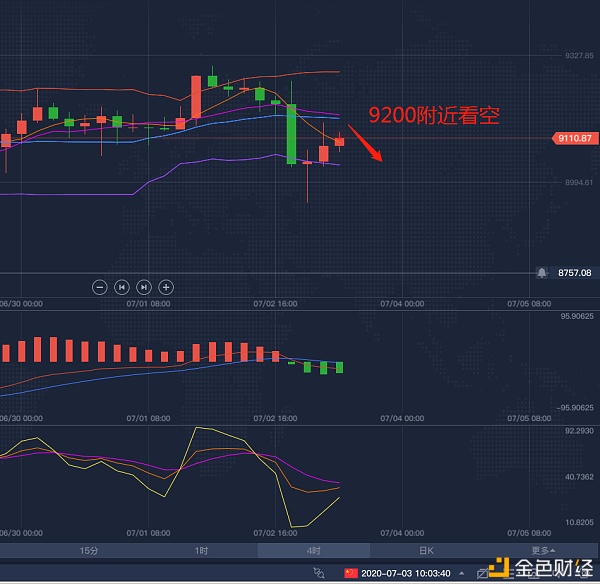Image resolution: width=600 pixels, height=584 pixels.
Task: Click the 9200附近看空 text annotation
Action: coord(433,116)
